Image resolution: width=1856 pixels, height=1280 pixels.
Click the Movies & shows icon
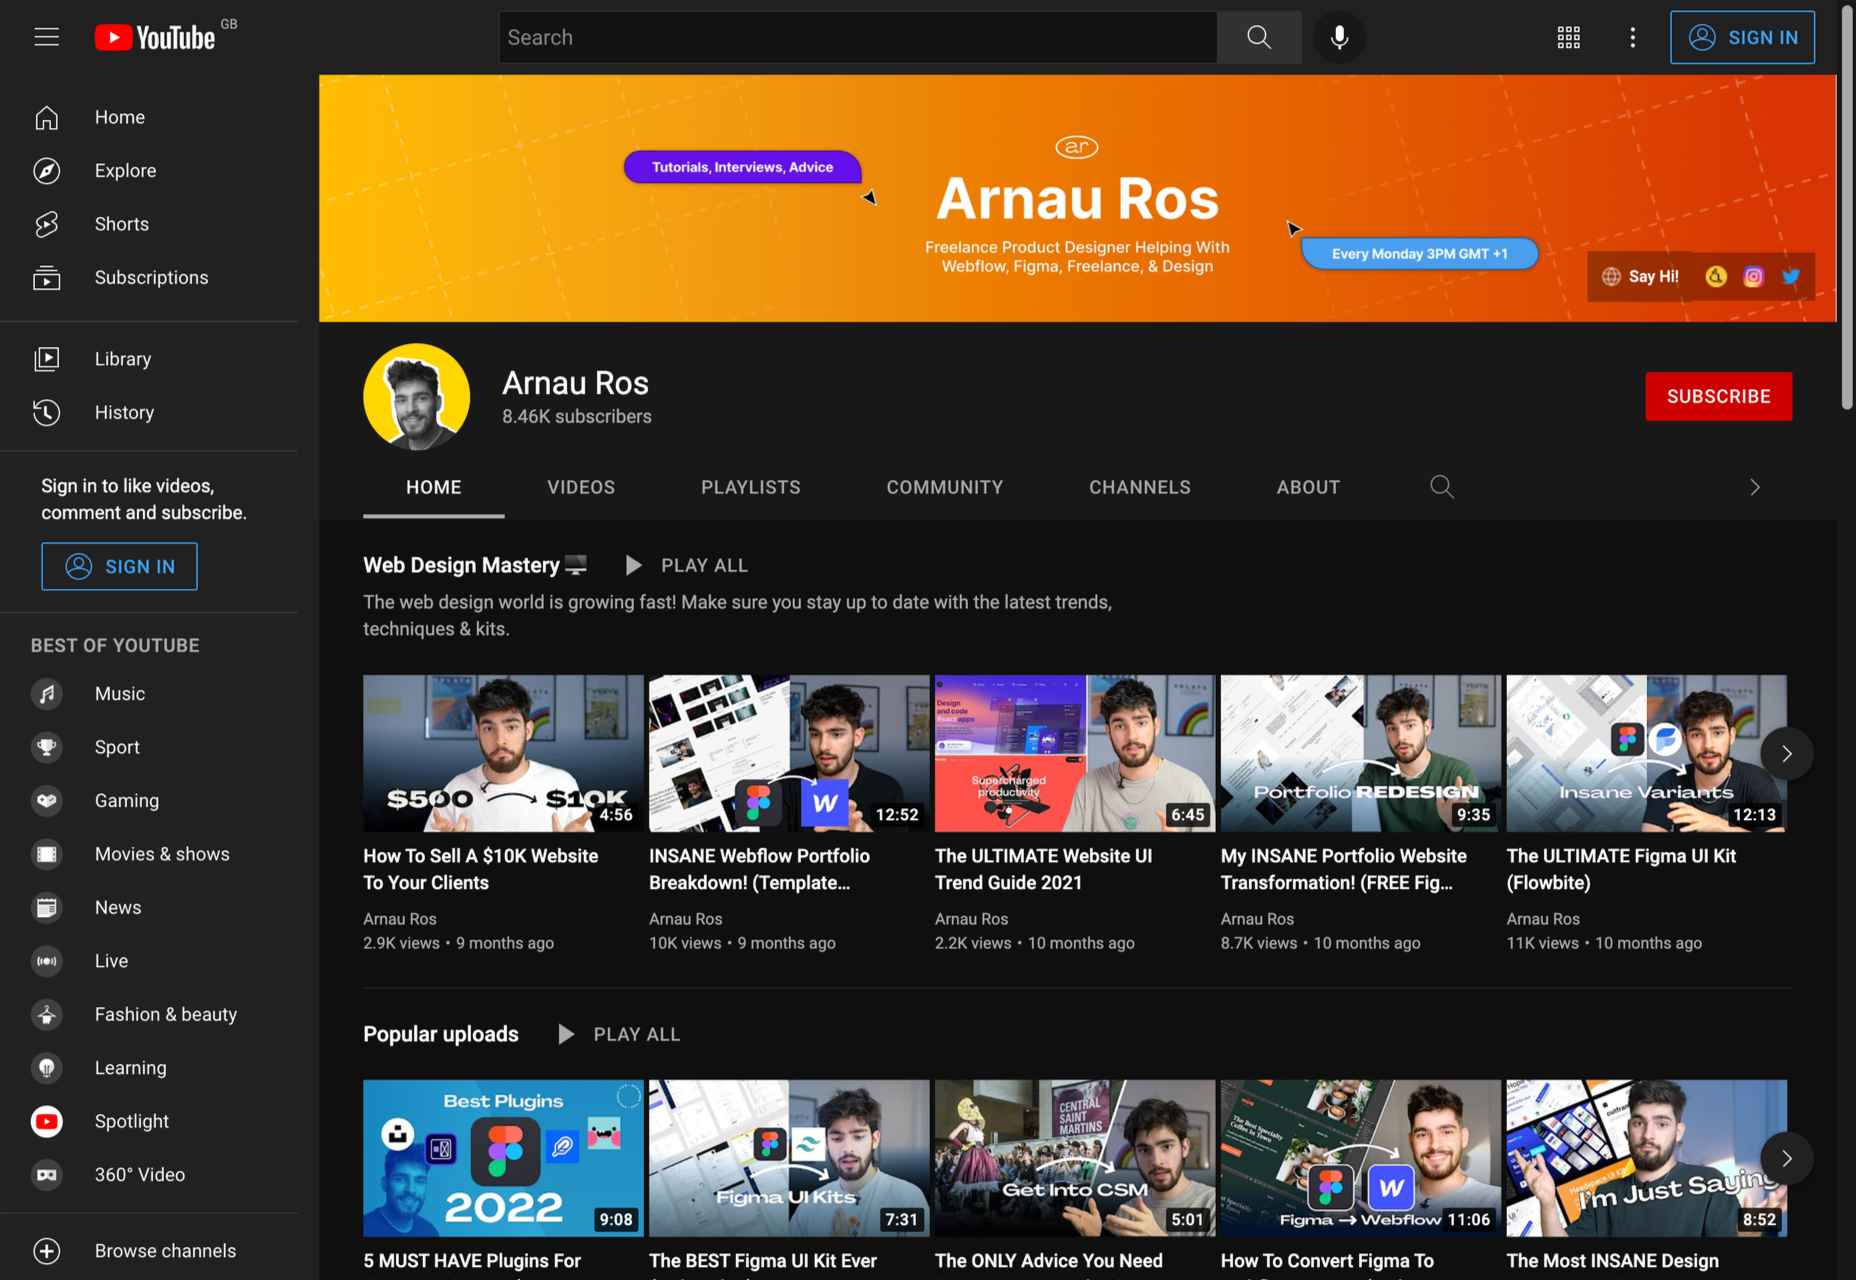(x=46, y=854)
